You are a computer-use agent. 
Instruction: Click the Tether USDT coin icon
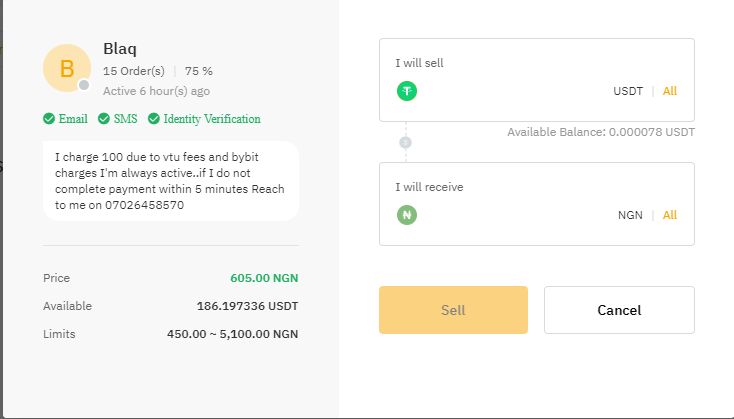[x=406, y=91]
